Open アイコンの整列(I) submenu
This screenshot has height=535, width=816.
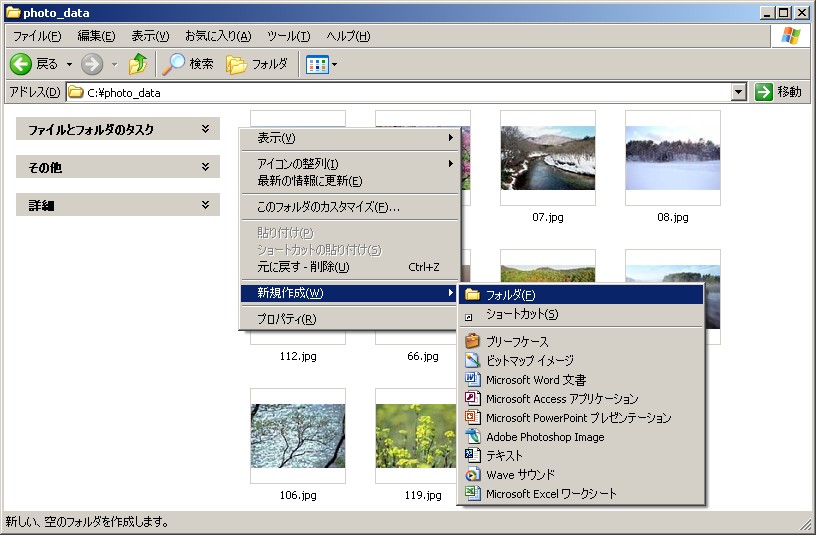tap(349, 164)
